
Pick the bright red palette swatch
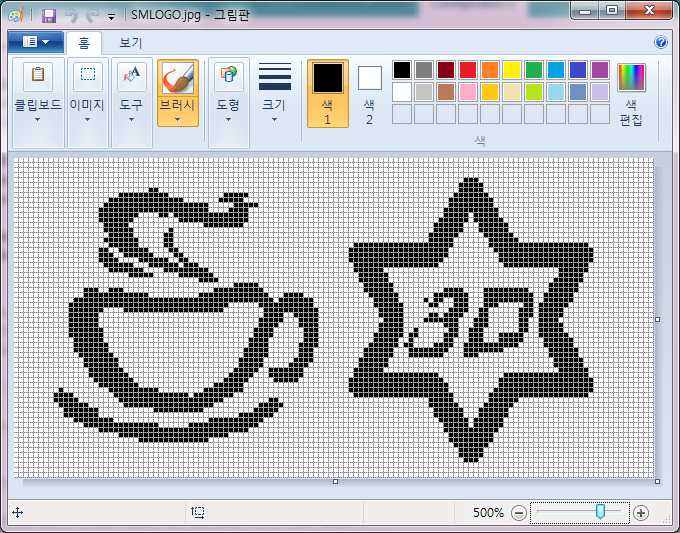click(x=468, y=70)
